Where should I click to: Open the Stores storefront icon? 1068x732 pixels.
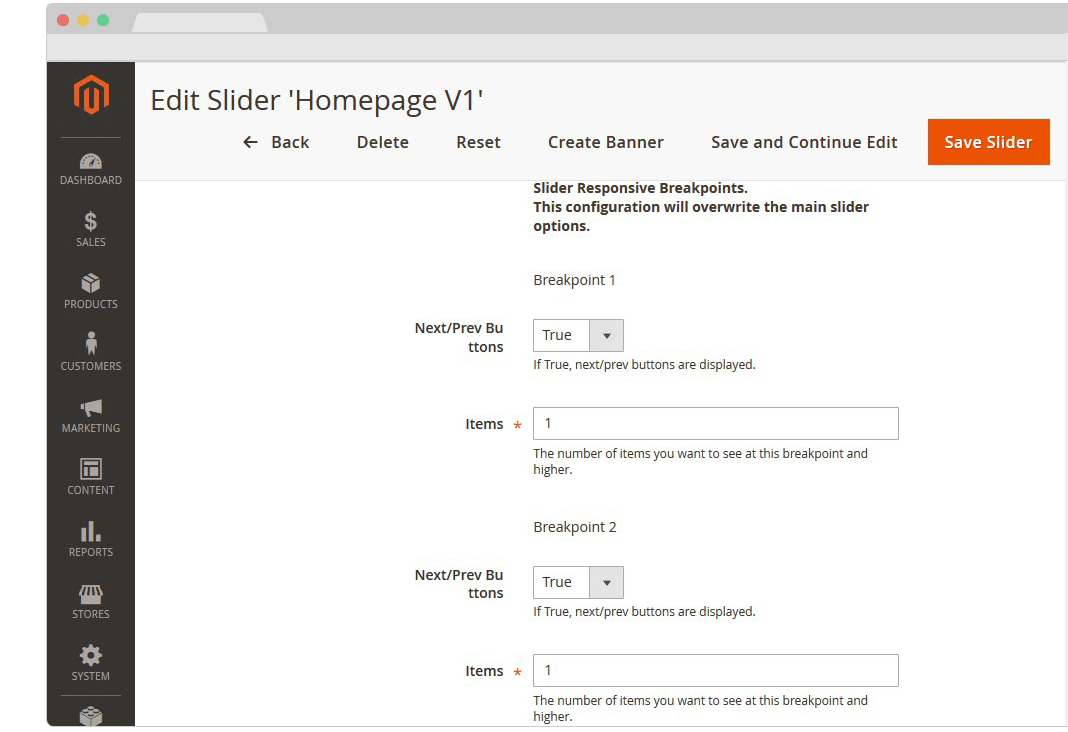coord(91,594)
